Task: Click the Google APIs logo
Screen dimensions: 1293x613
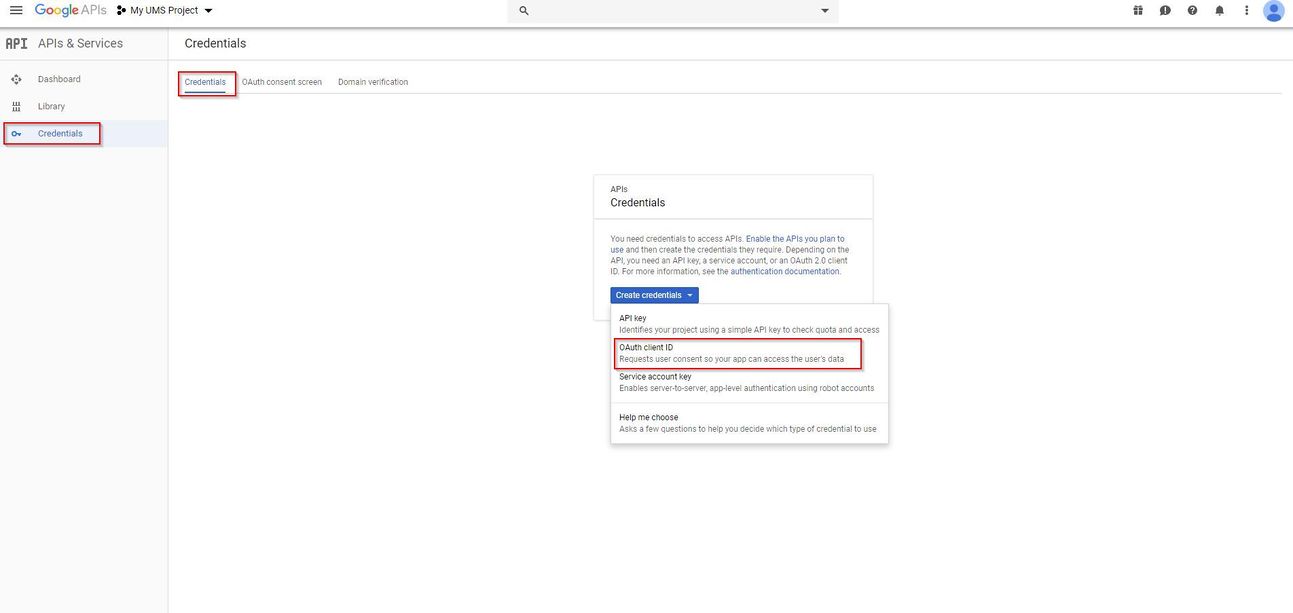Action: point(70,10)
